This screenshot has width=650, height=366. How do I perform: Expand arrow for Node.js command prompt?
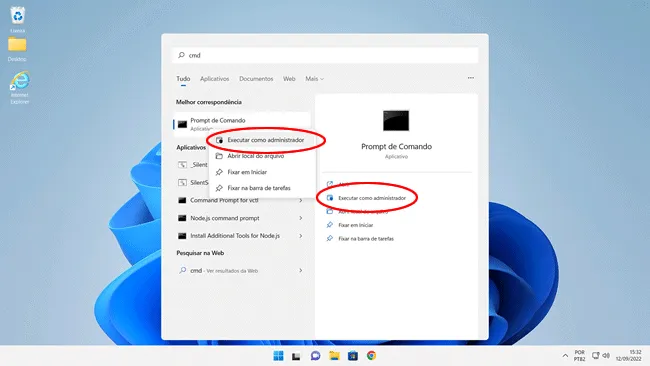tap(301, 218)
